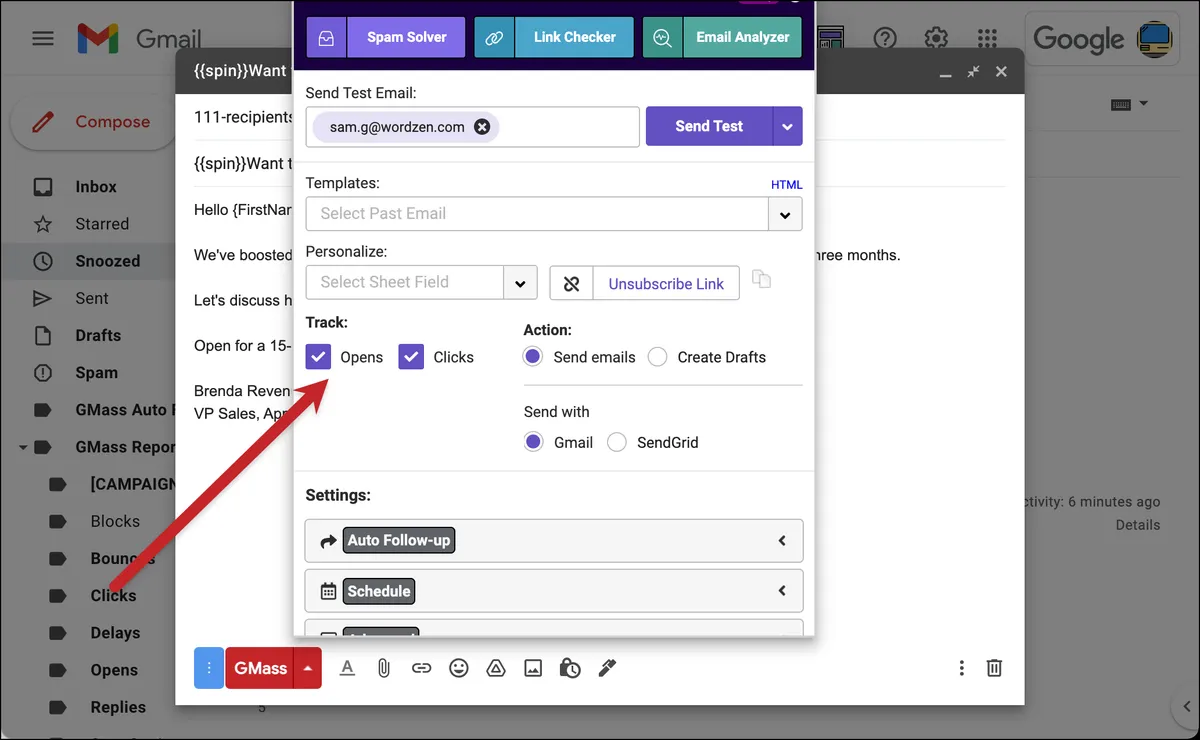1200x740 pixels.
Task: Open the Select Sheet Field dropdown arrow
Action: [x=520, y=283]
